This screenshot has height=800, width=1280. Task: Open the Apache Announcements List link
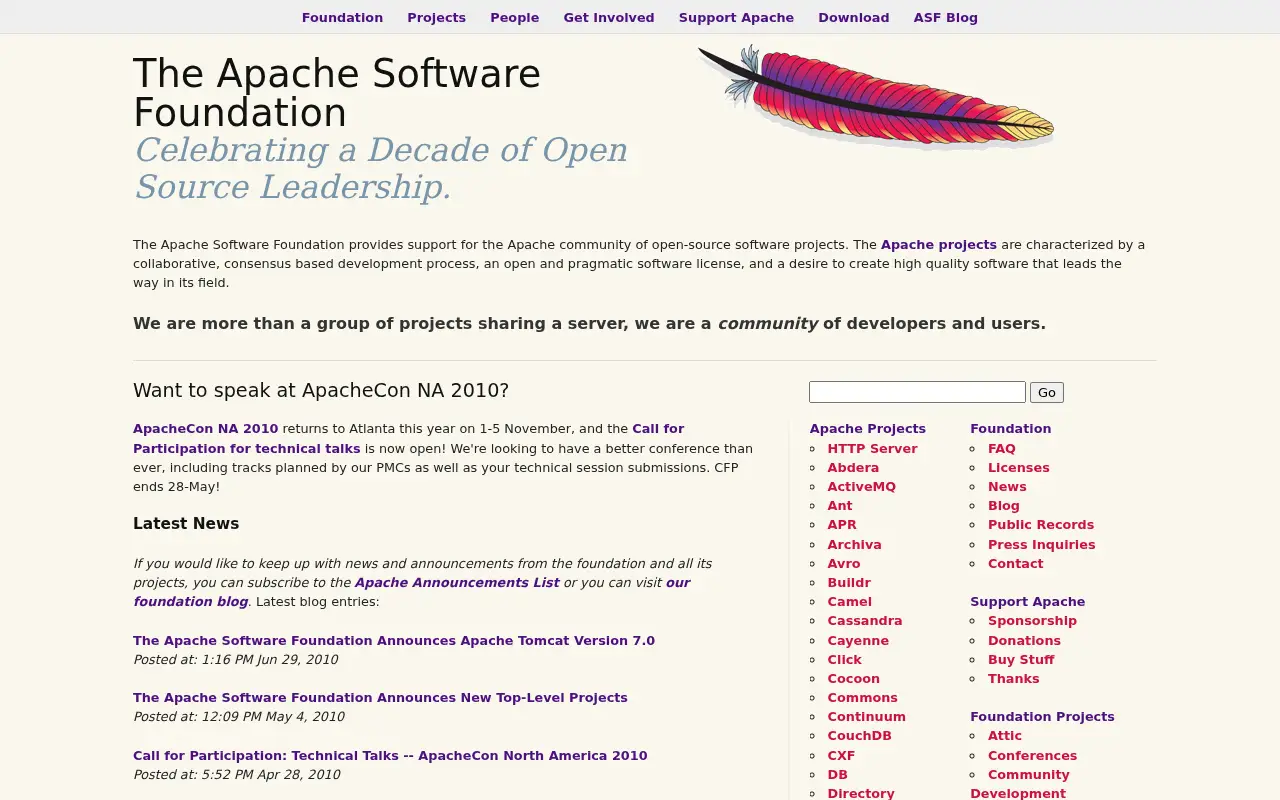457,583
